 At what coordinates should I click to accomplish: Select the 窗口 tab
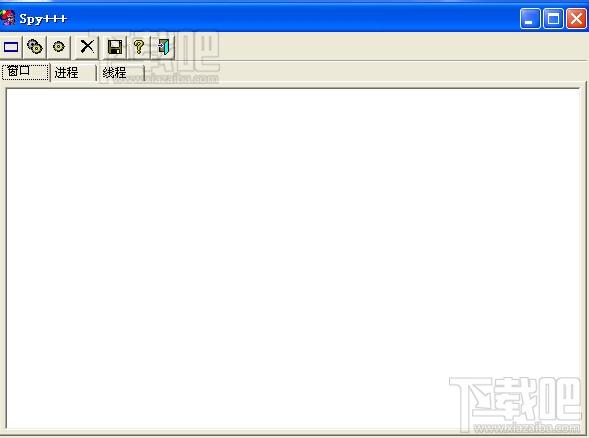click(25, 72)
